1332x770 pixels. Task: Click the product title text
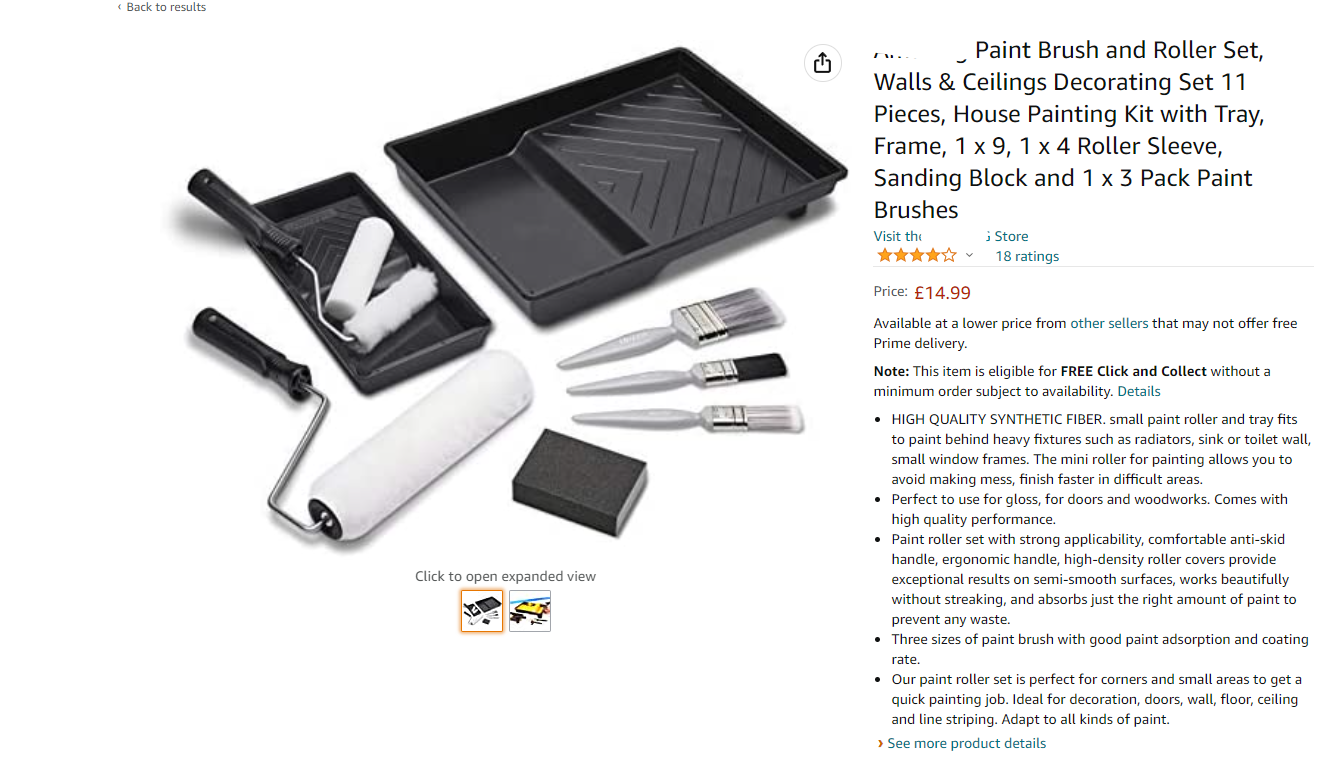coord(1069,130)
